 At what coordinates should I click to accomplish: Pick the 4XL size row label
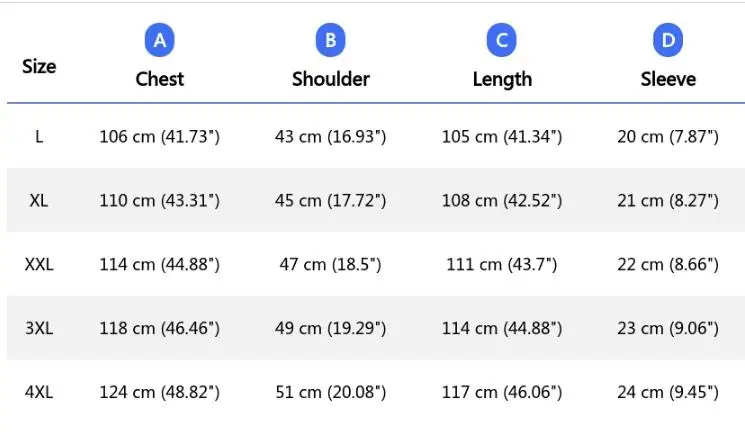pyautogui.click(x=39, y=393)
